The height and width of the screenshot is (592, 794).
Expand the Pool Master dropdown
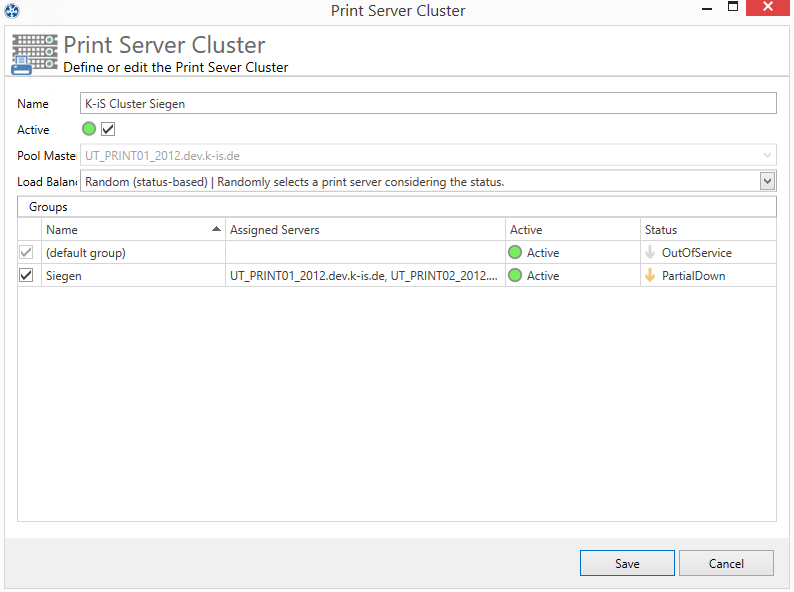[767, 155]
